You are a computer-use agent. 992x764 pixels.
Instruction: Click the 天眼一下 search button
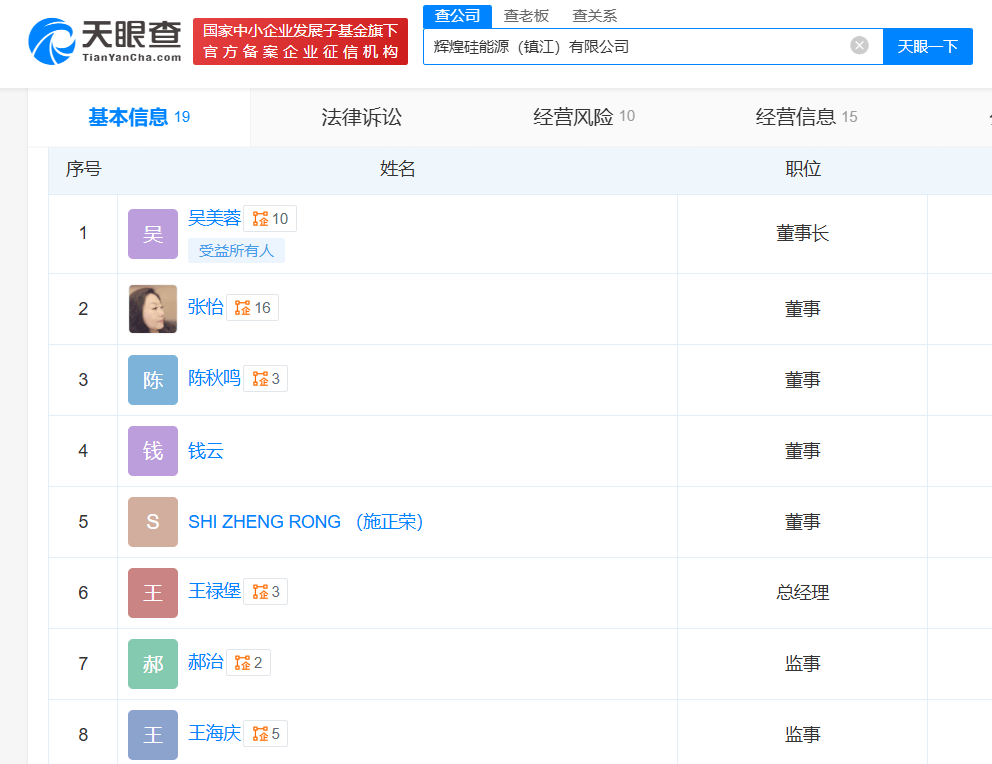(927, 46)
